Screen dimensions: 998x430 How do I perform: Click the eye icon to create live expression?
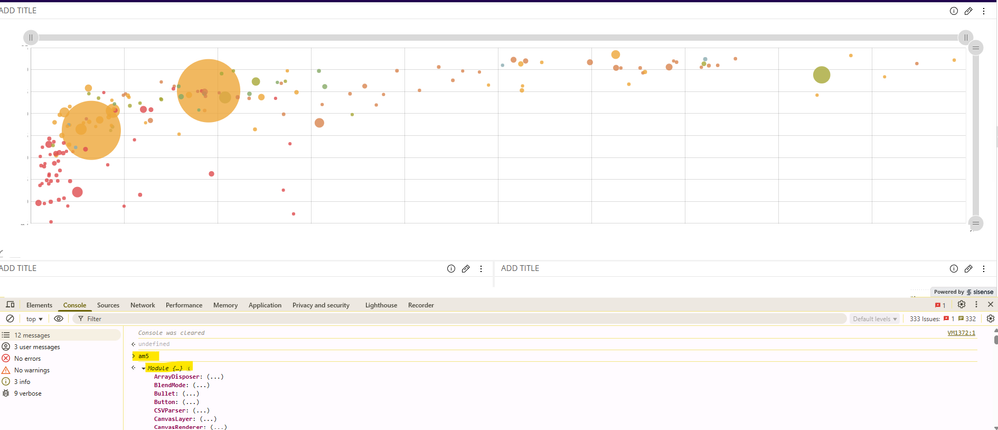coord(59,319)
